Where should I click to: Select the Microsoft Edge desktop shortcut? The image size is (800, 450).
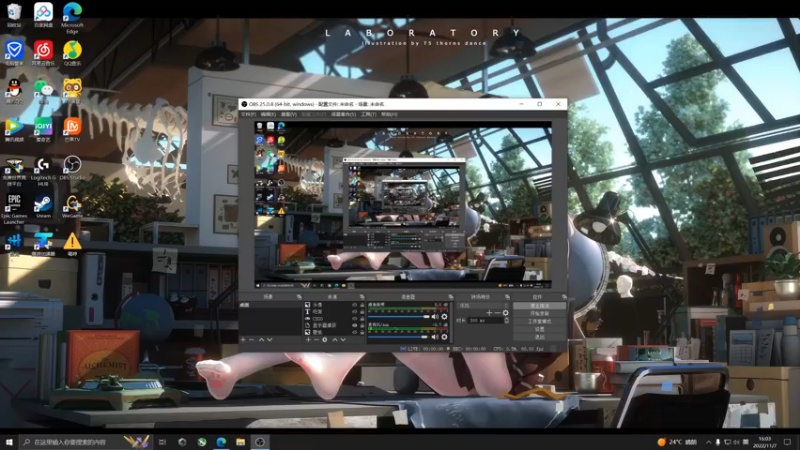[72, 17]
